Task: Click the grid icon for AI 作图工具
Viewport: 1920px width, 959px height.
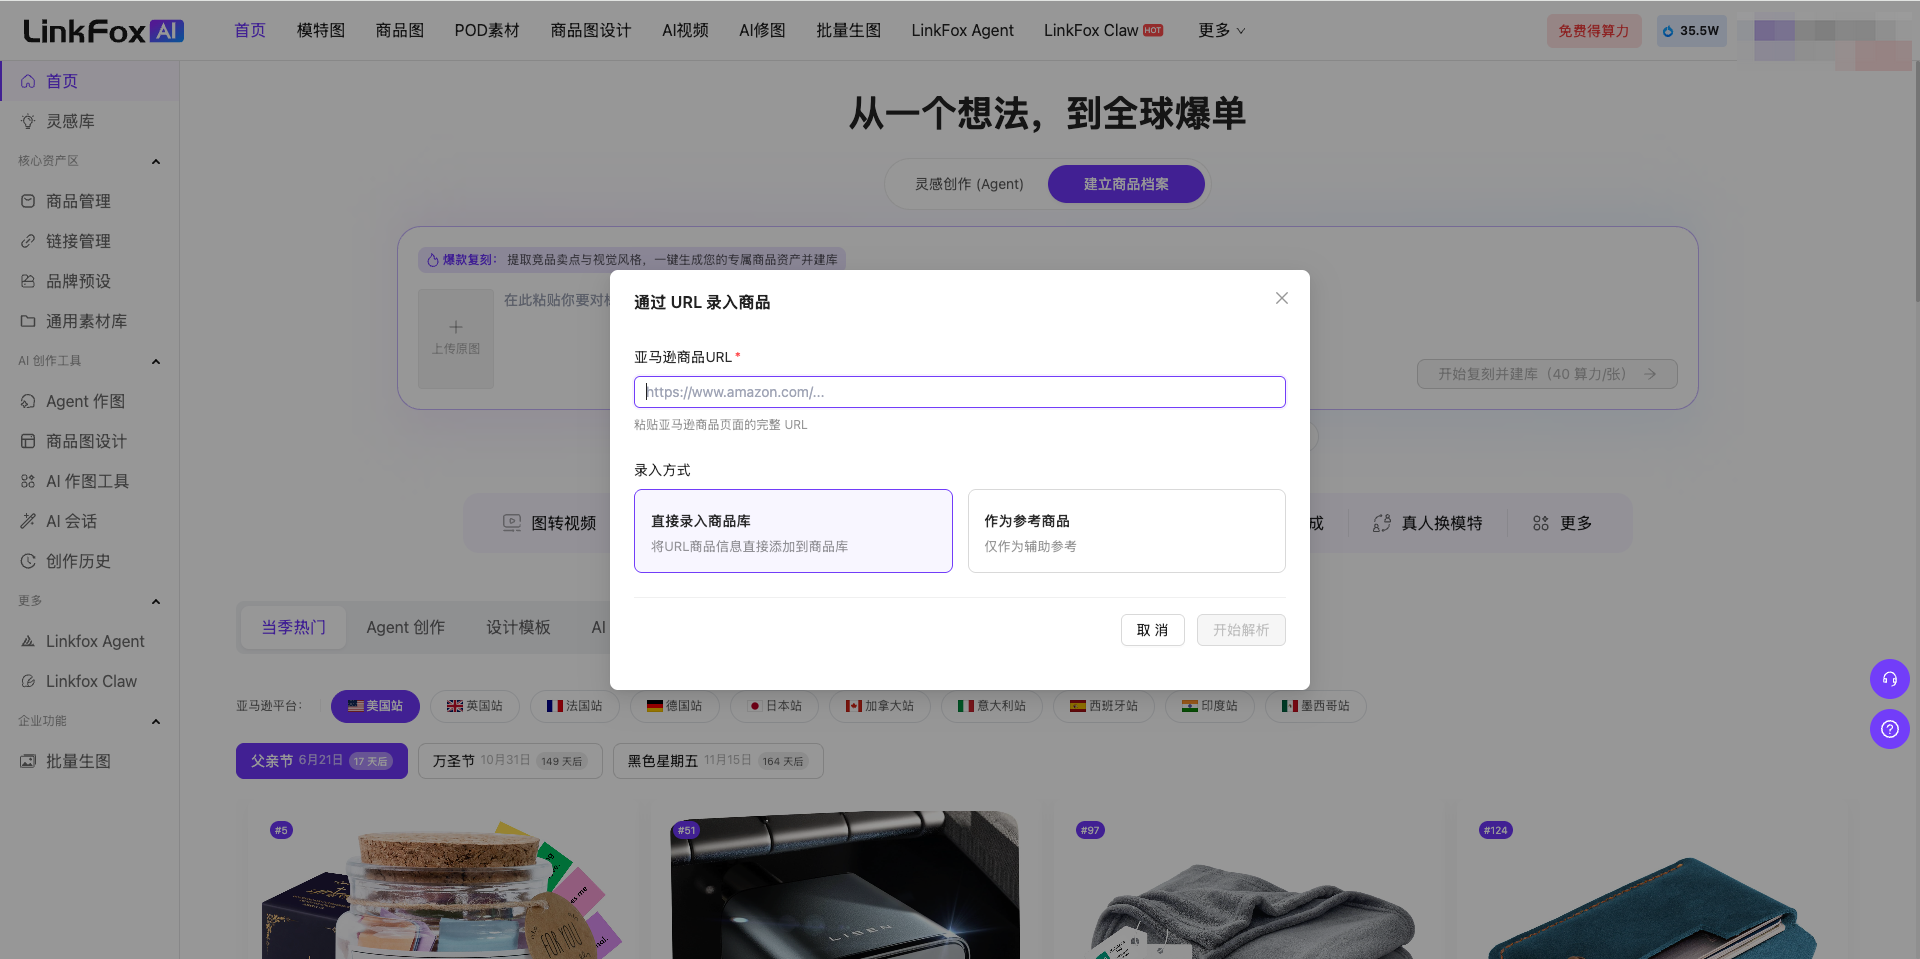Action: click(28, 481)
